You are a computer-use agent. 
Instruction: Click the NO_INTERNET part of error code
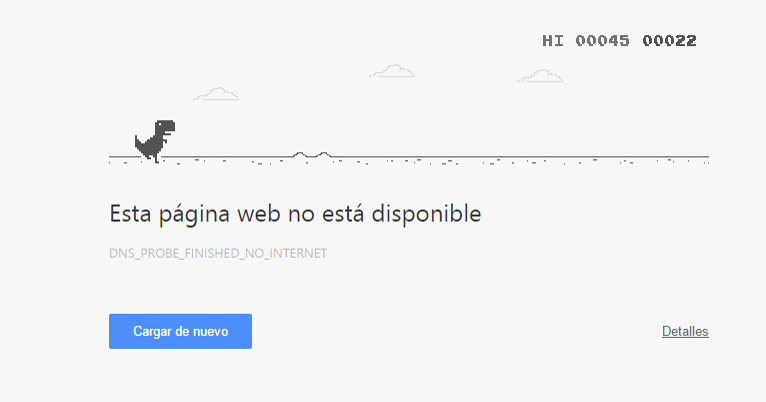(289, 254)
